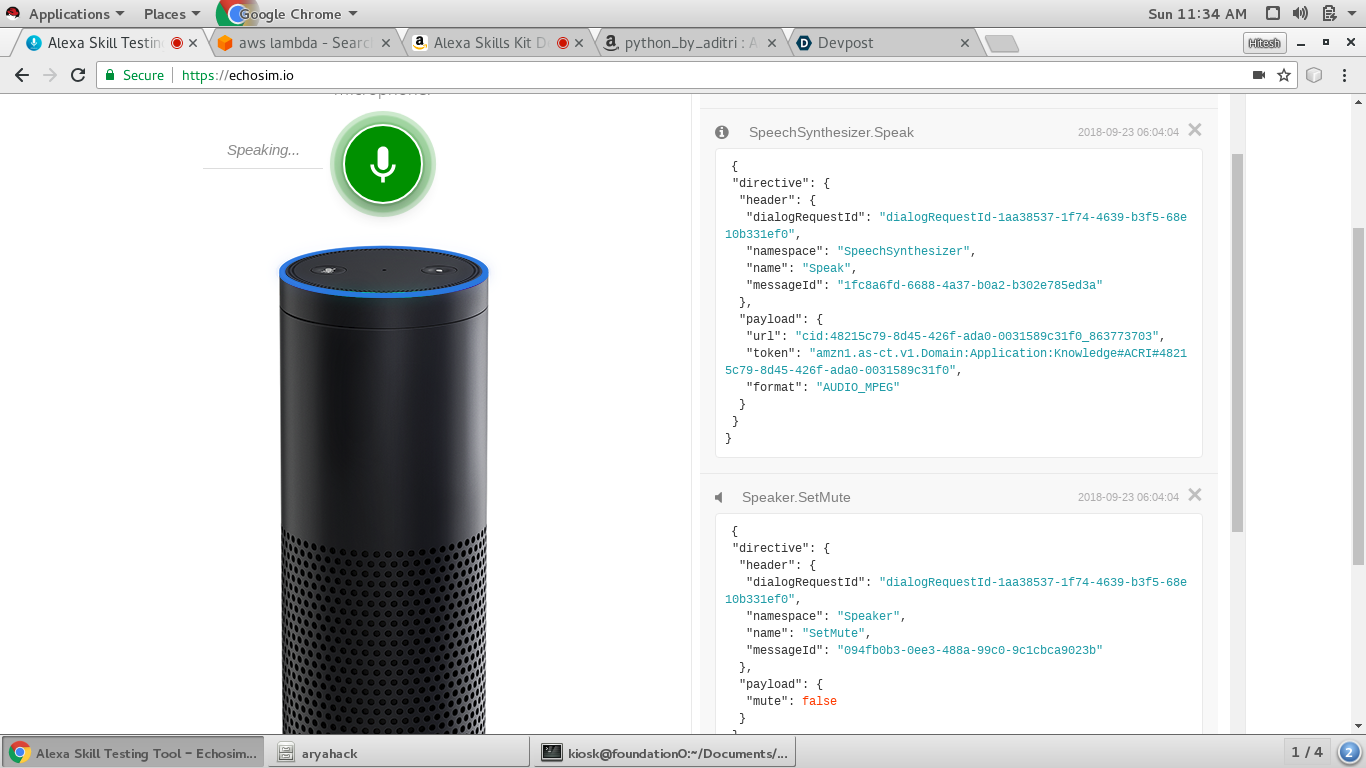The height and width of the screenshot is (768, 1366).
Task: Click the SpeechSynthesizer.Speak title
Action: (x=831, y=132)
